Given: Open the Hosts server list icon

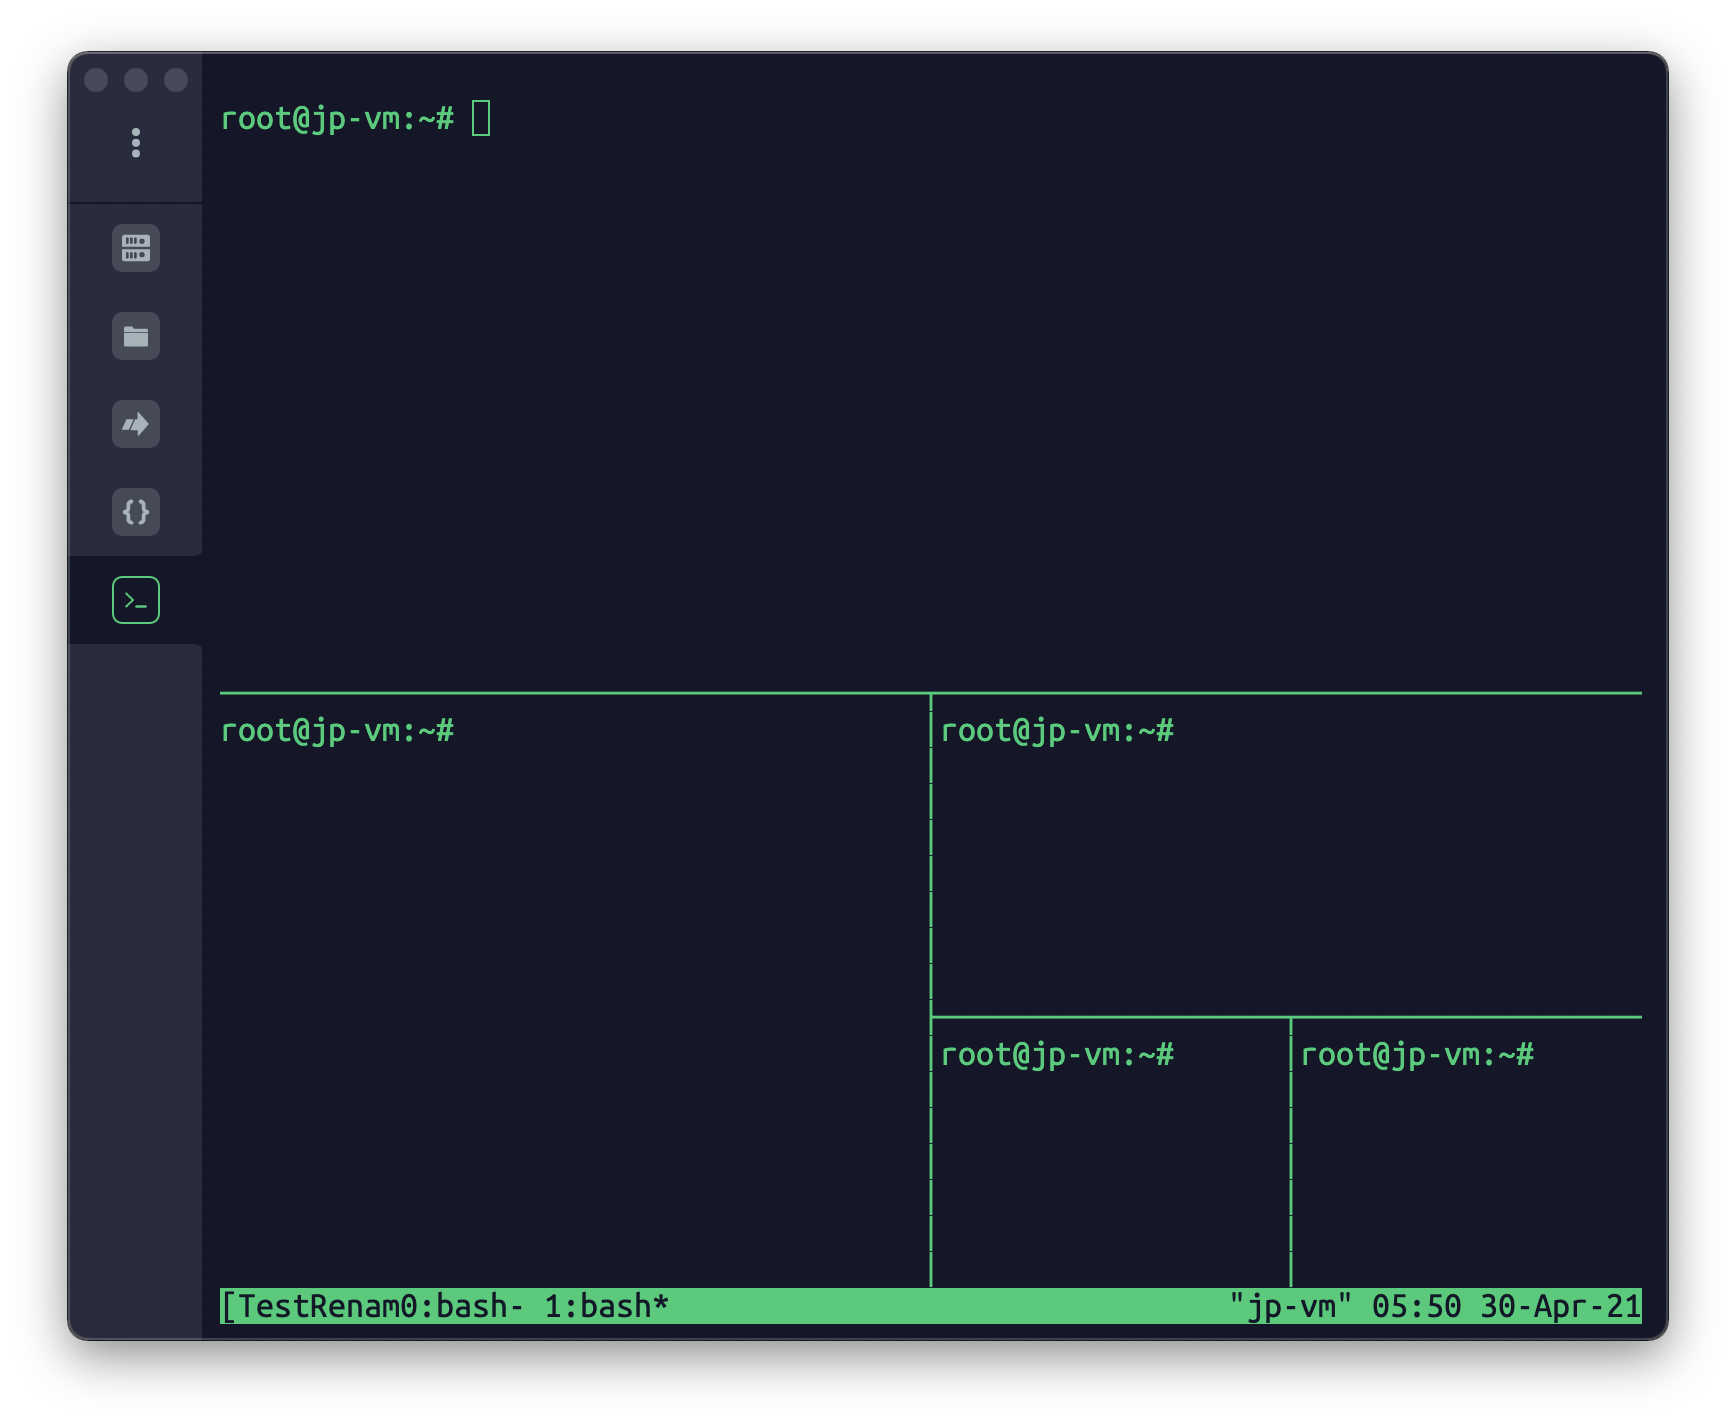Looking at the screenshot, I should 136,248.
